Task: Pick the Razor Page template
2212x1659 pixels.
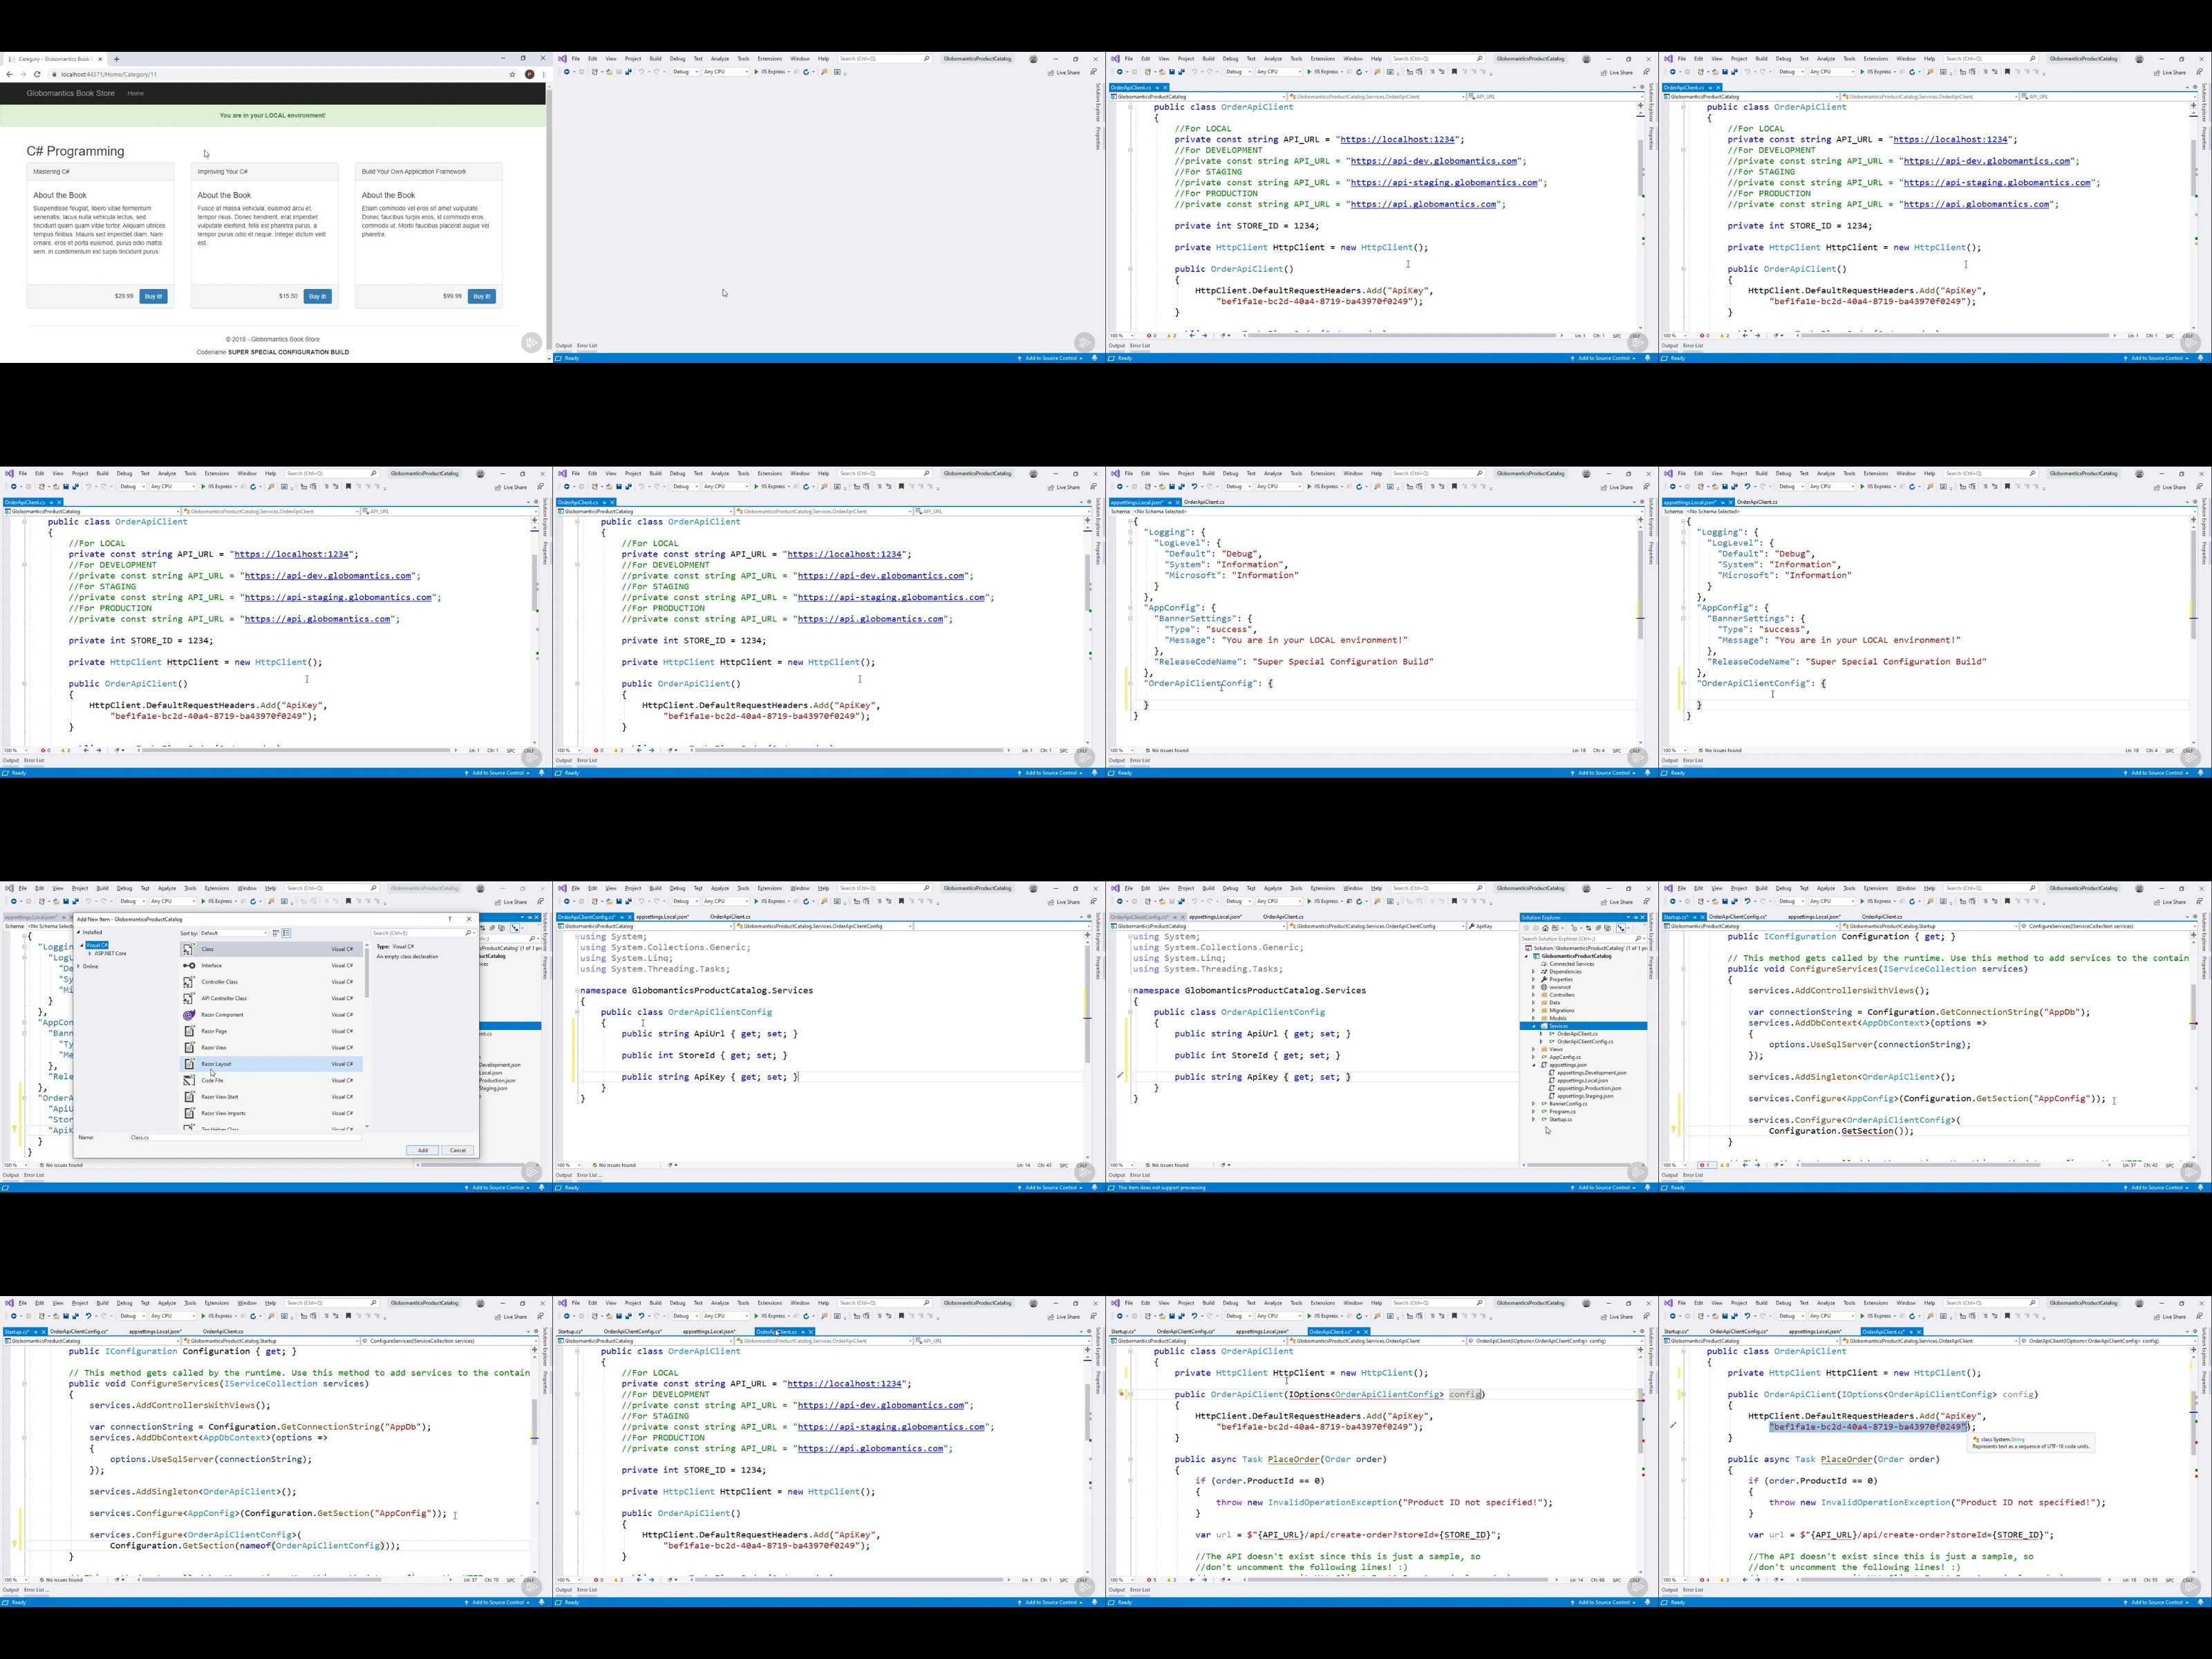Action: click(270, 1031)
